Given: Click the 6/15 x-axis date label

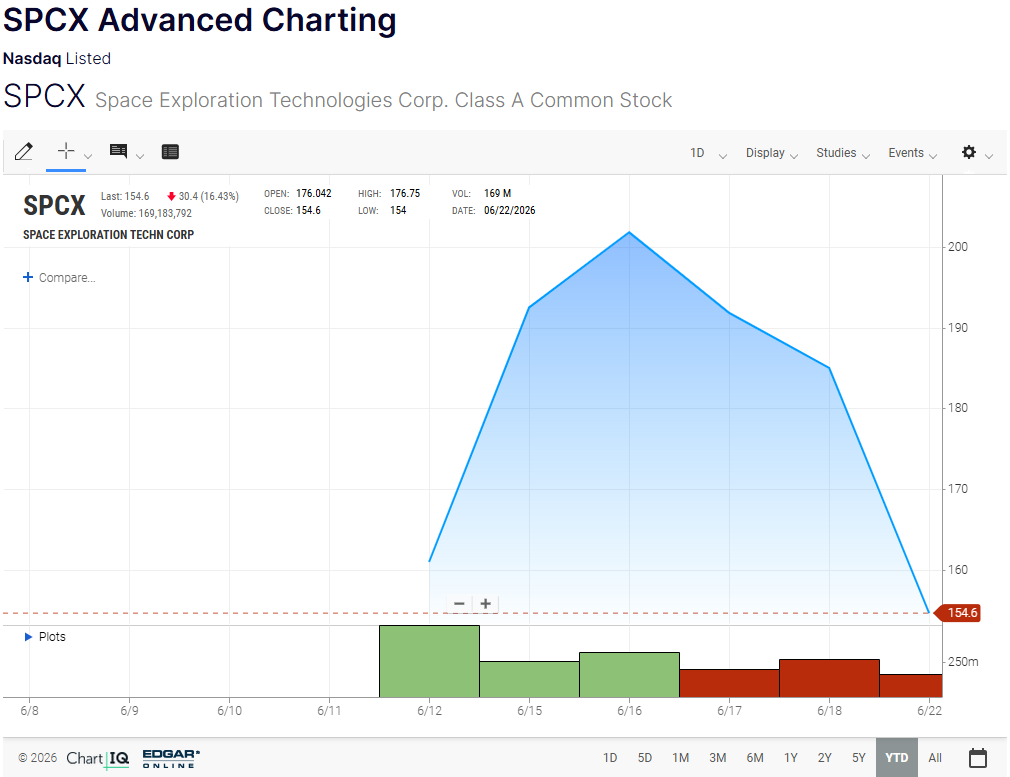Looking at the screenshot, I should point(529,711).
